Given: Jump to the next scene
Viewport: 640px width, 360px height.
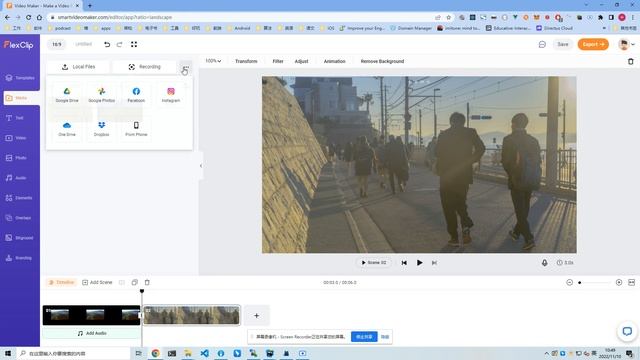Looking at the screenshot, I should pos(434,263).
